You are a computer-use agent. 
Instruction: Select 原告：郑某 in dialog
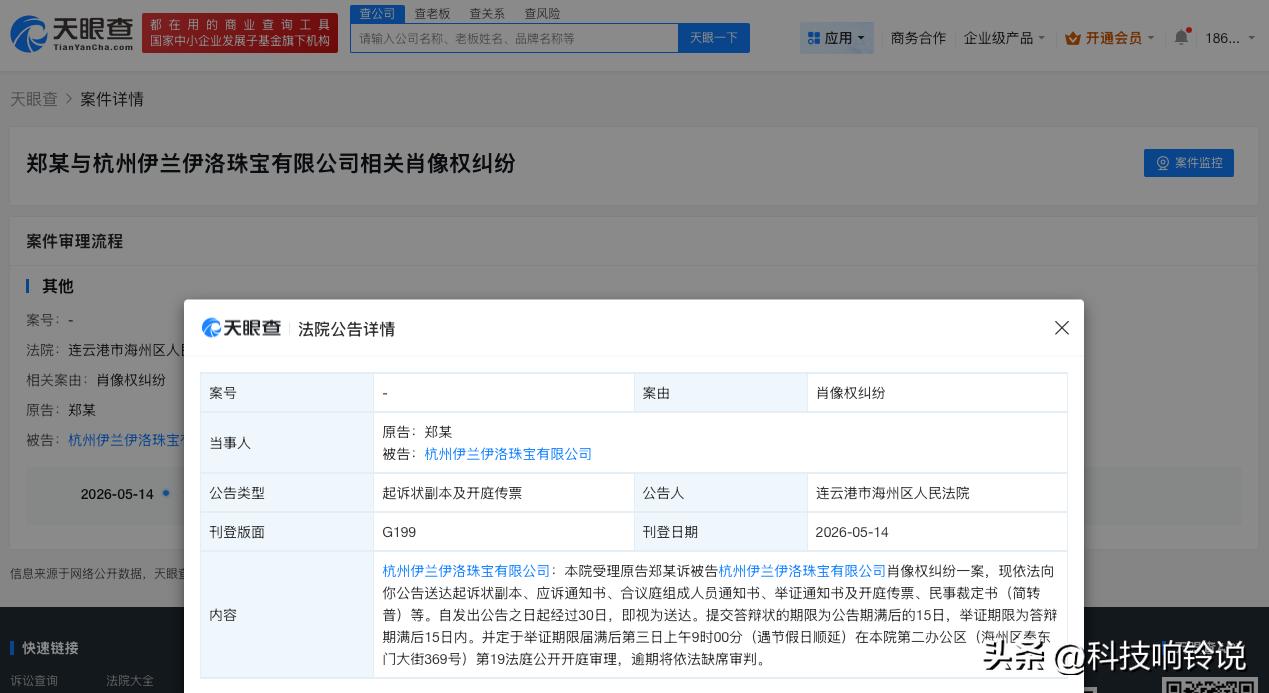tap(417, 432)
